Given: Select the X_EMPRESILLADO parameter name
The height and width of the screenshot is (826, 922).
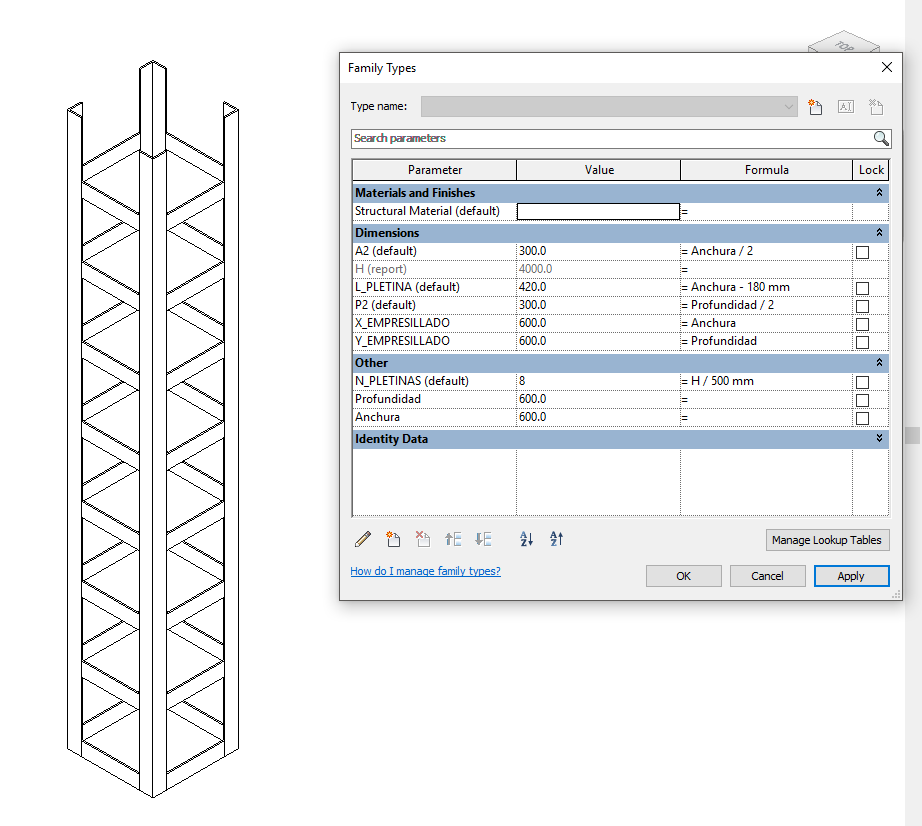Looking at the screenshot, I should (x=402, y=323).
